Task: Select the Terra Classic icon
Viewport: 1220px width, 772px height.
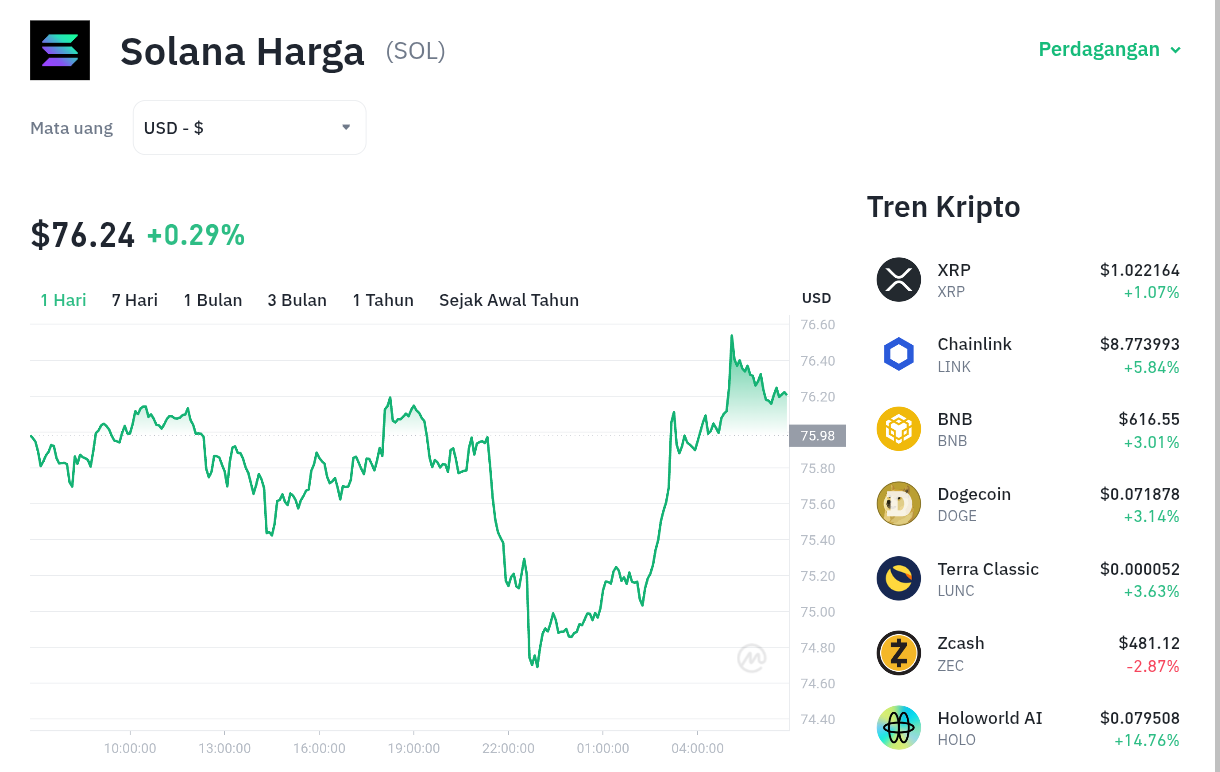Action: [x=898, y=578]
